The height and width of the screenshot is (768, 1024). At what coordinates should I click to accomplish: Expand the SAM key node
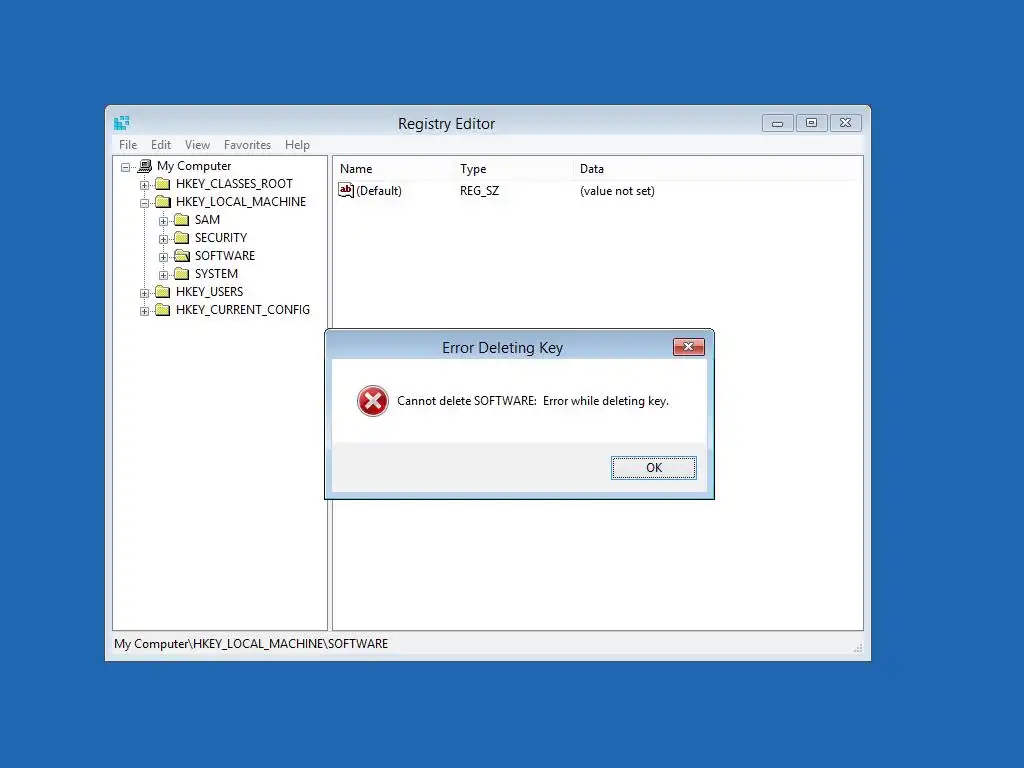tap(163, 221)
